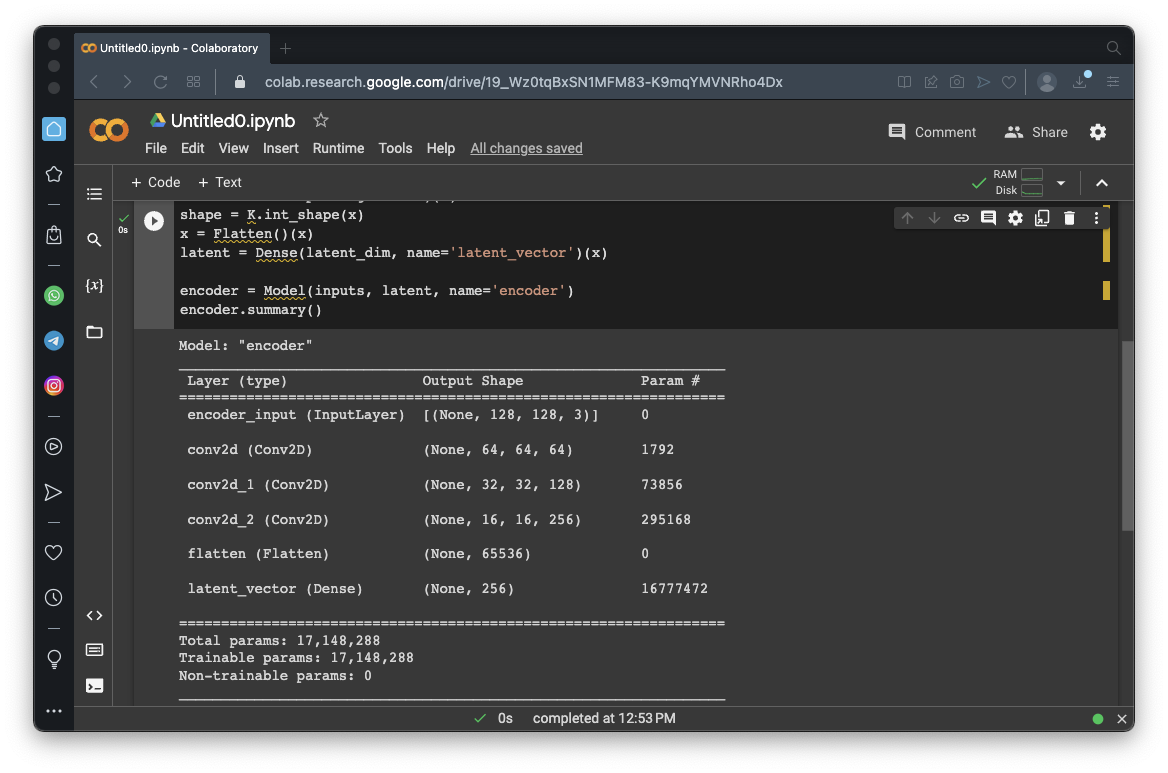Mirror cell in tab
The height and width of the screenshot is (773, 1168).
click(1042, 218)
